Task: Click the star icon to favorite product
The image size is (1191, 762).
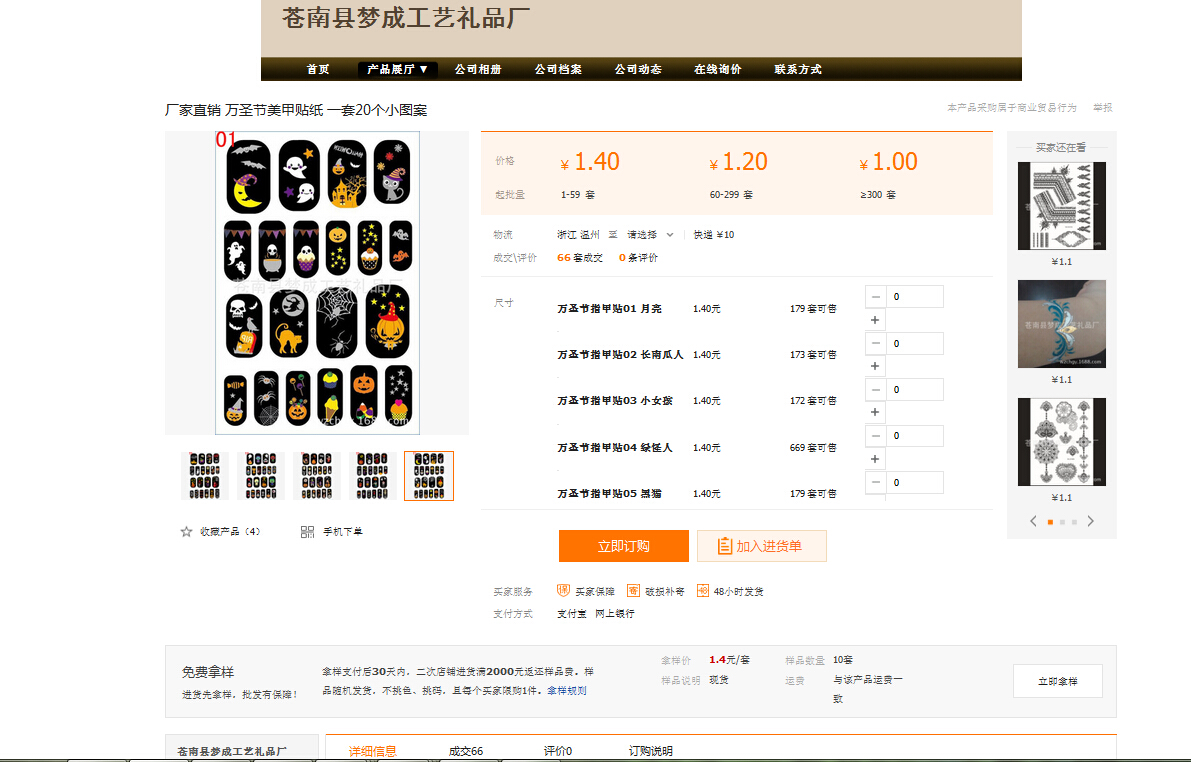Action: pos(186,532)
